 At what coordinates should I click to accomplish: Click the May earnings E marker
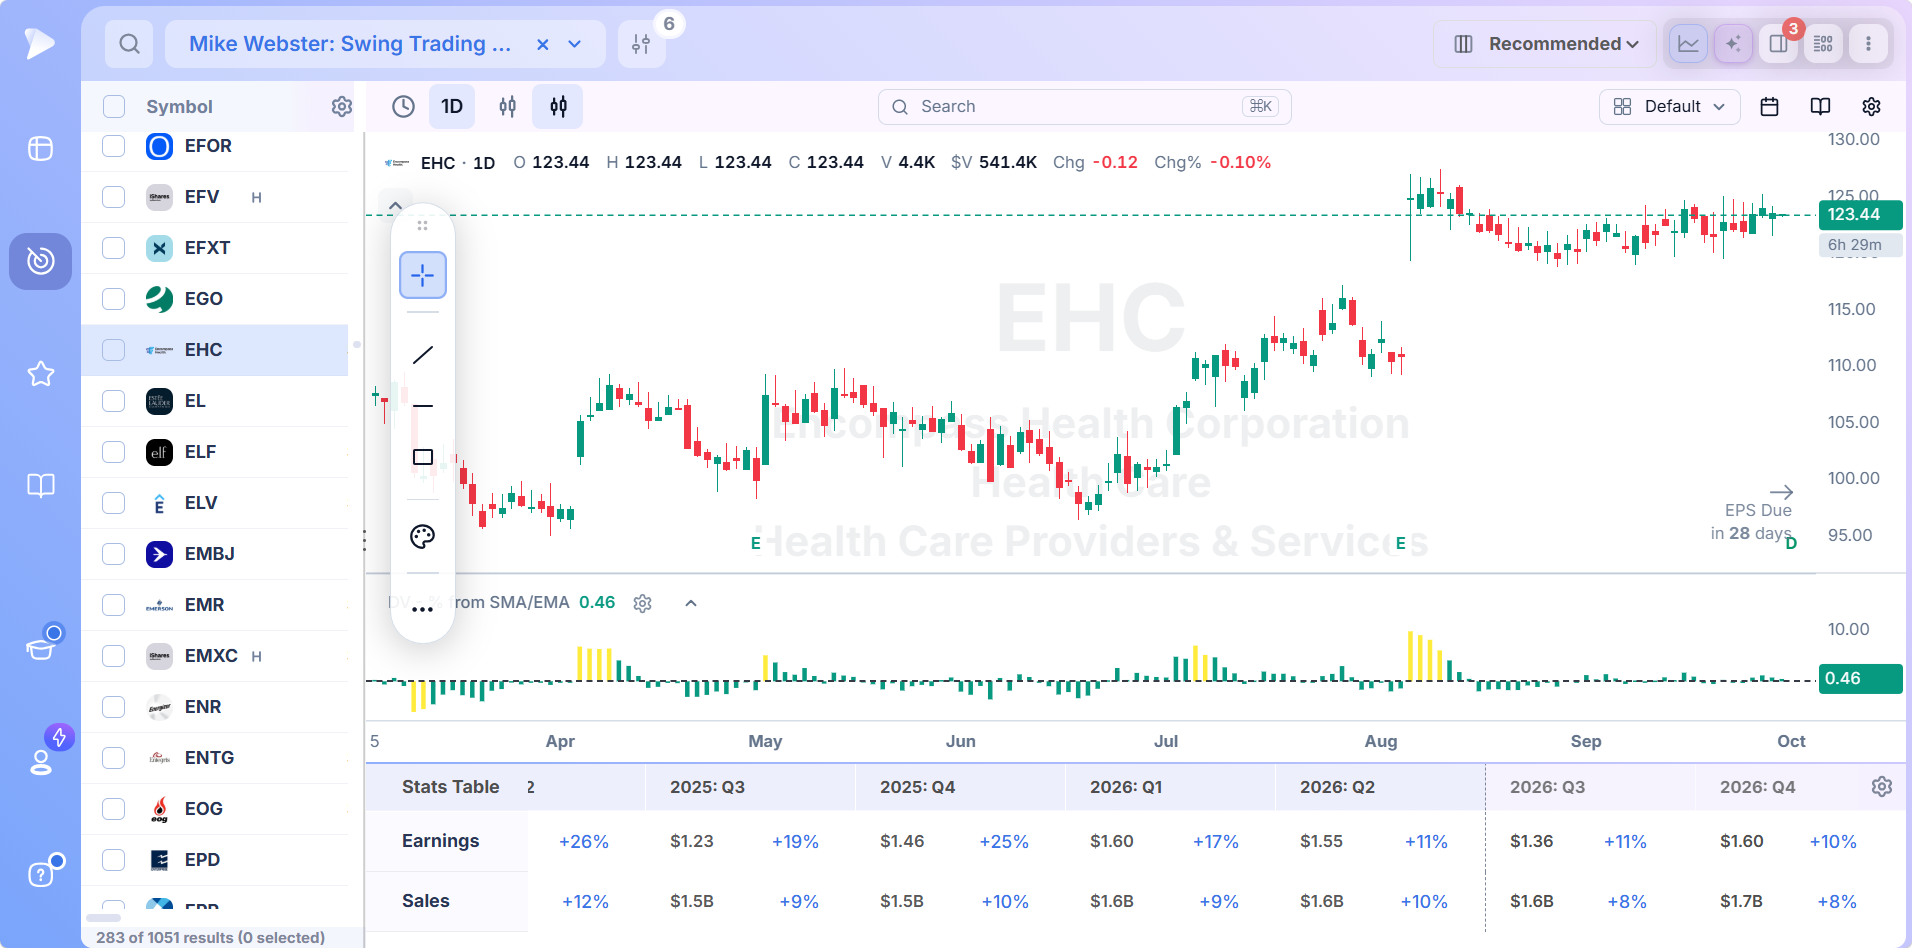point(756,543)
